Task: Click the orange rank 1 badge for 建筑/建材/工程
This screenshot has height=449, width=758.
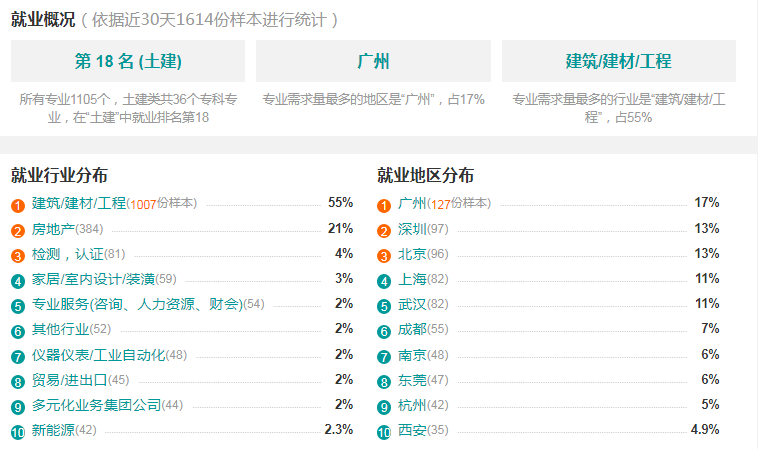Action: click(x=18, y=205)
